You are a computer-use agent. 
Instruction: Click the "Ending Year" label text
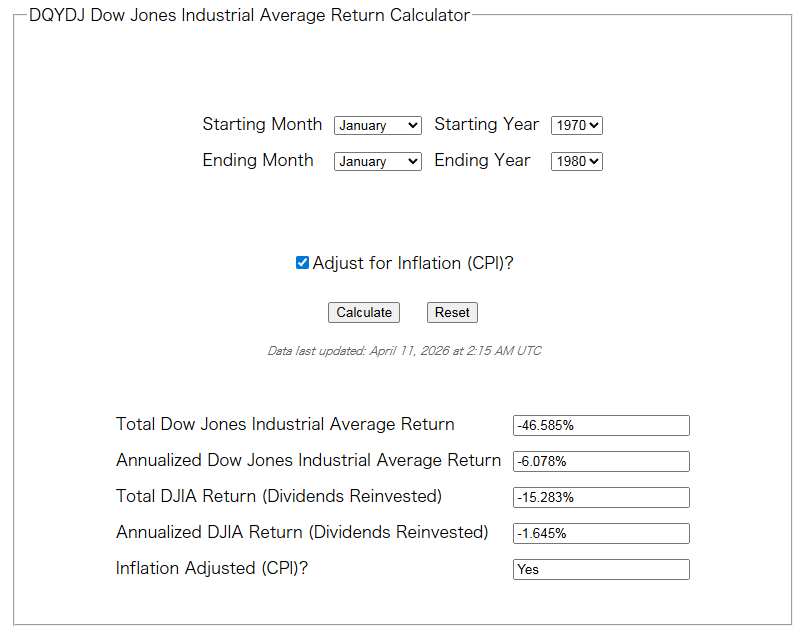[482, 161]
